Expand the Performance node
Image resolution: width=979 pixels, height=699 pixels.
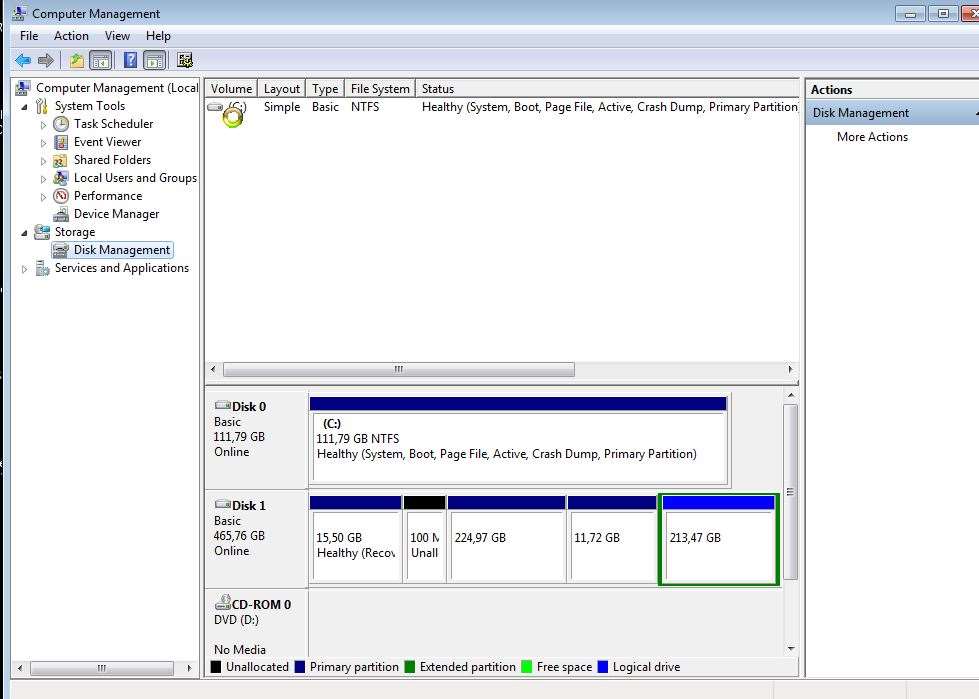point(43,197)
